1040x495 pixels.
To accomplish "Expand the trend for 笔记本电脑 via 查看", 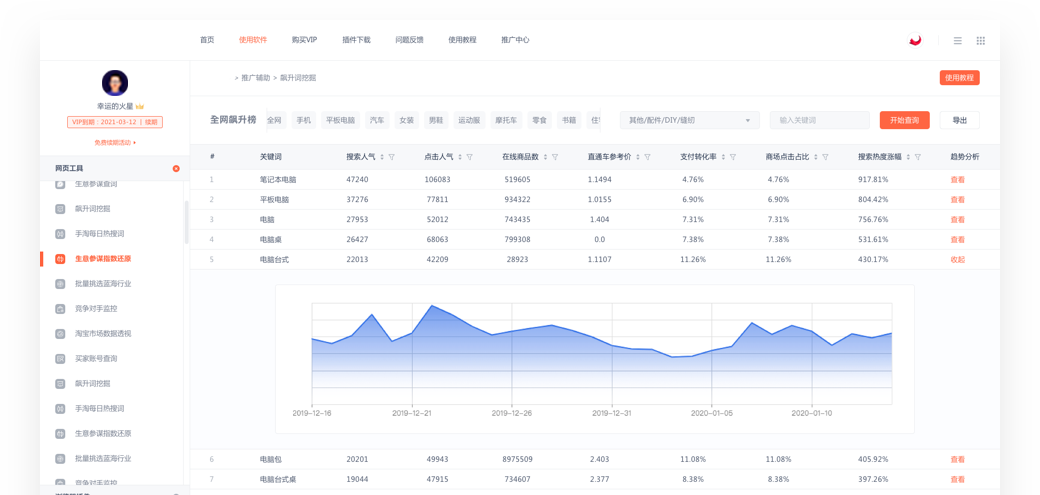I will tap(957, 180).
